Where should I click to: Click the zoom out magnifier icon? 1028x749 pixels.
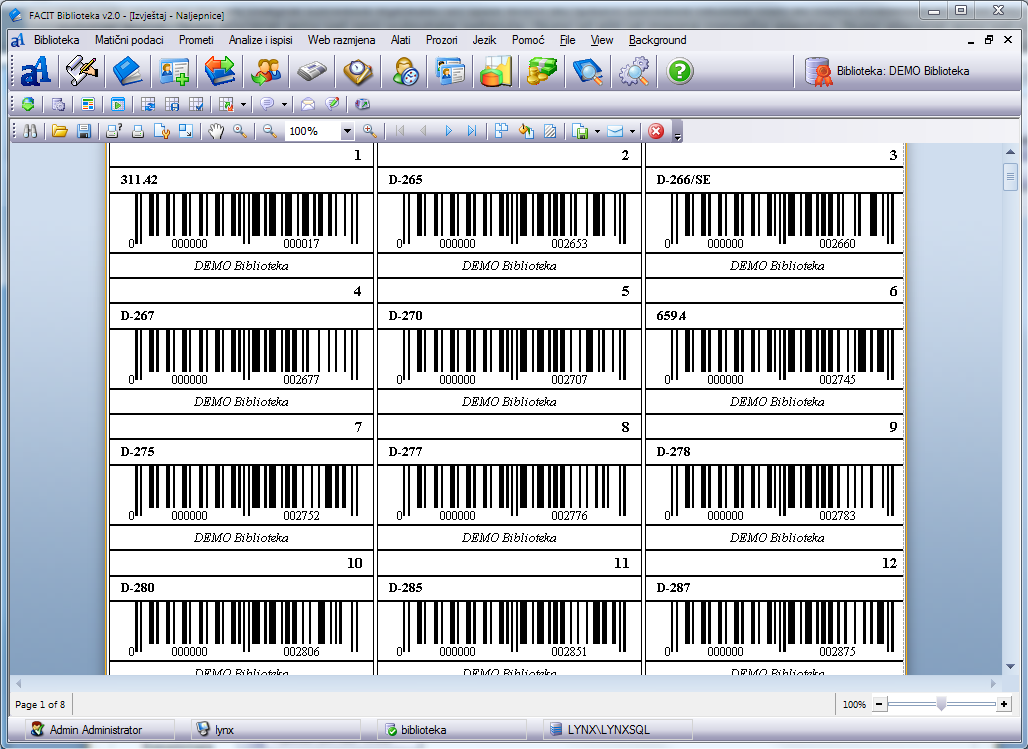click(x=270, y=131)
